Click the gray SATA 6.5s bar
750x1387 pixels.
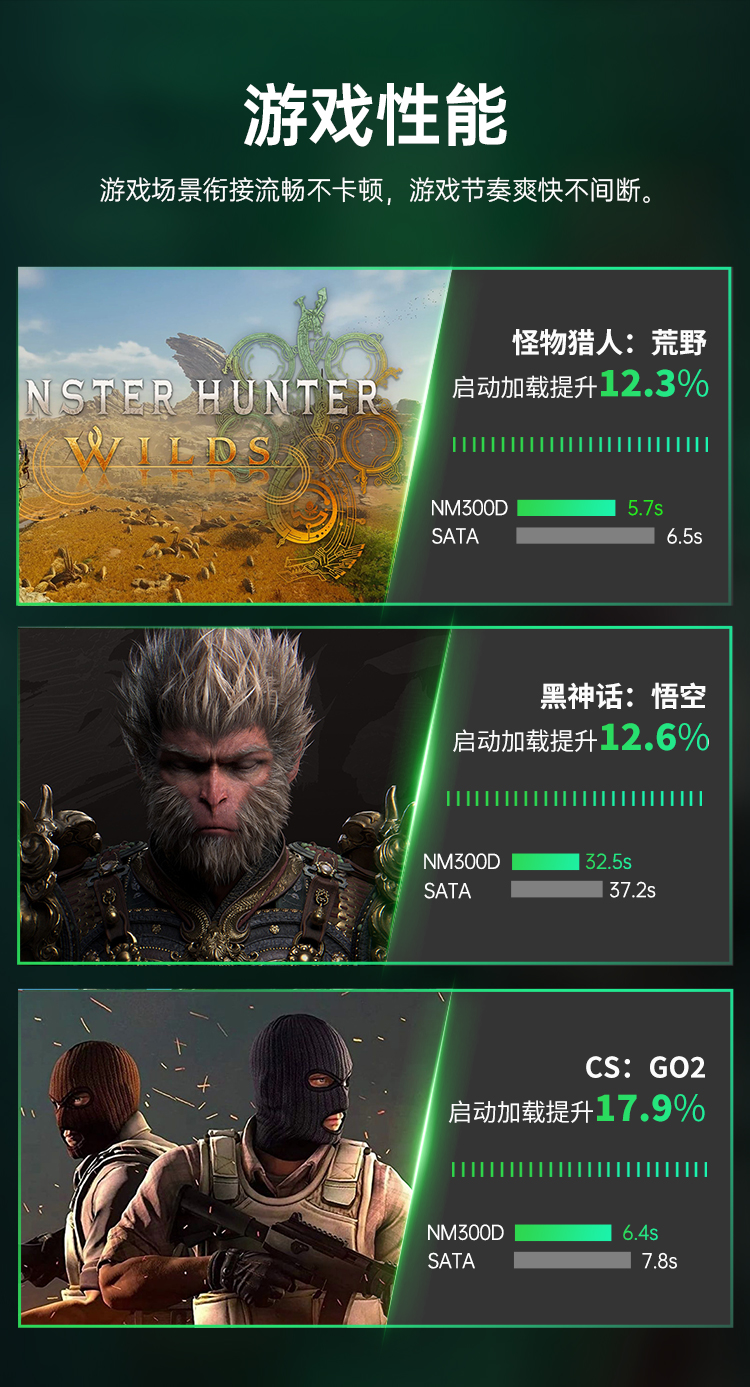[x=585, y=536]
